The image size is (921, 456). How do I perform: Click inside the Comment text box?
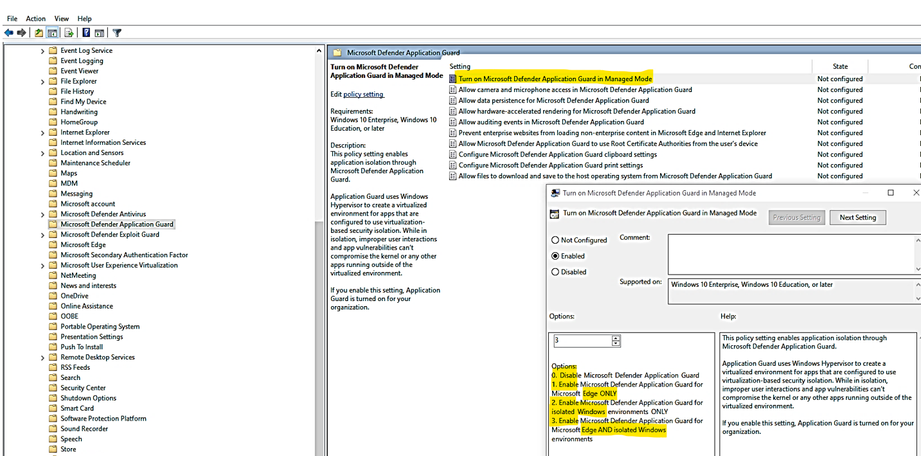click(792, 254)
